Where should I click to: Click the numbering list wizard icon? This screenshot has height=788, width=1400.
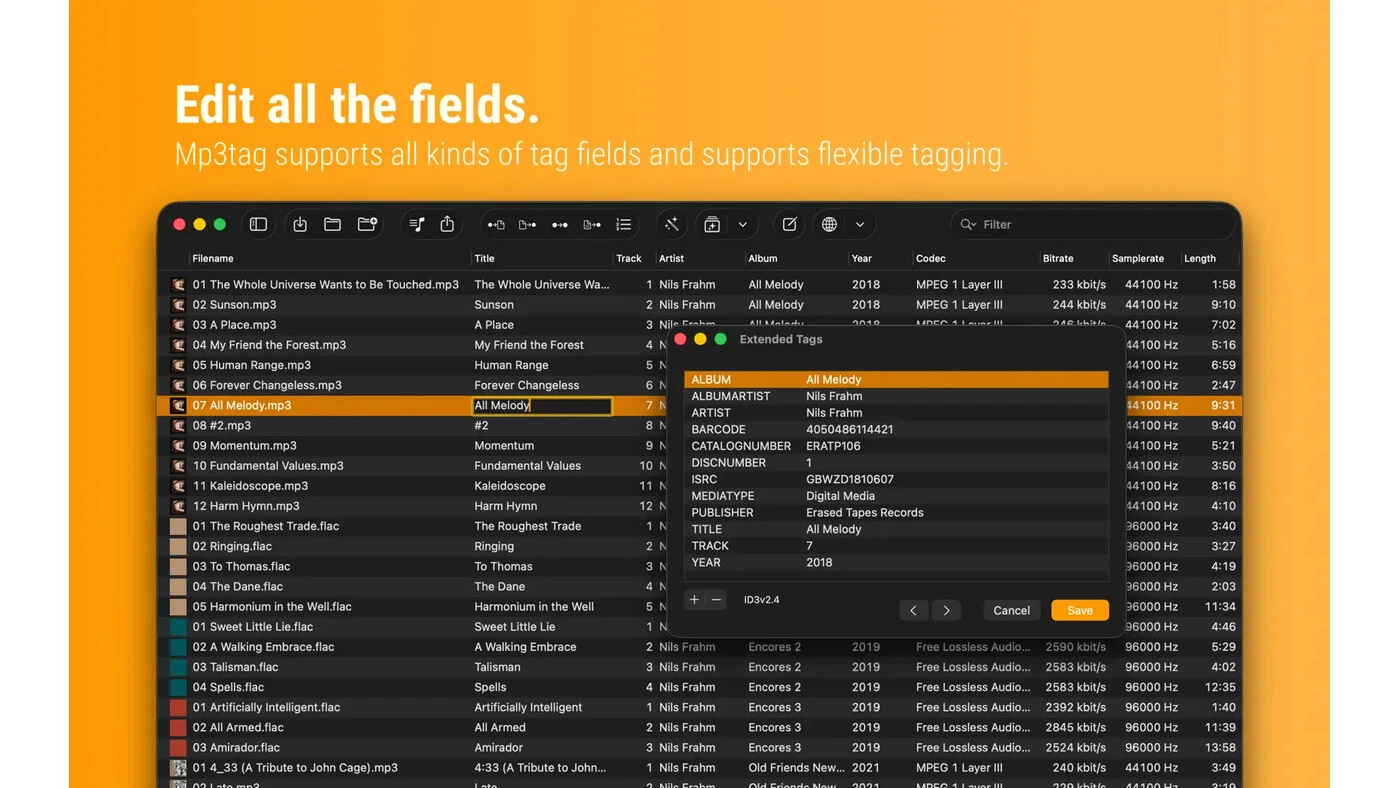[x=624, y=224]
